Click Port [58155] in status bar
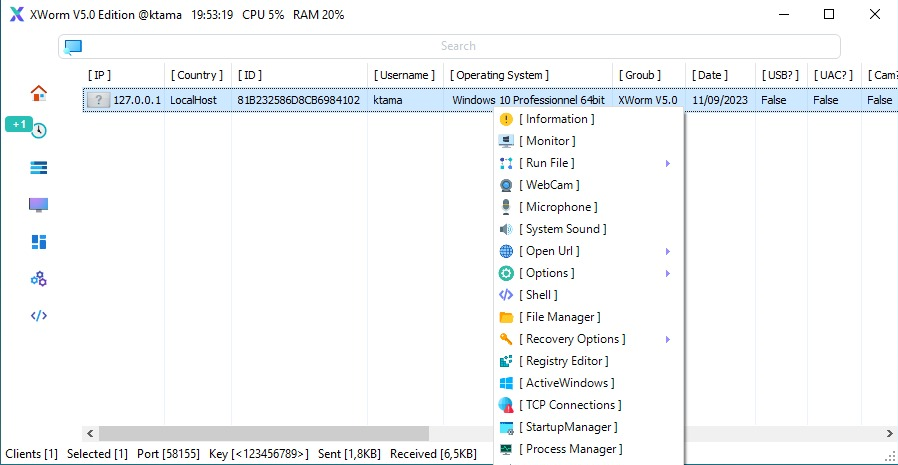 click(168, 454)
